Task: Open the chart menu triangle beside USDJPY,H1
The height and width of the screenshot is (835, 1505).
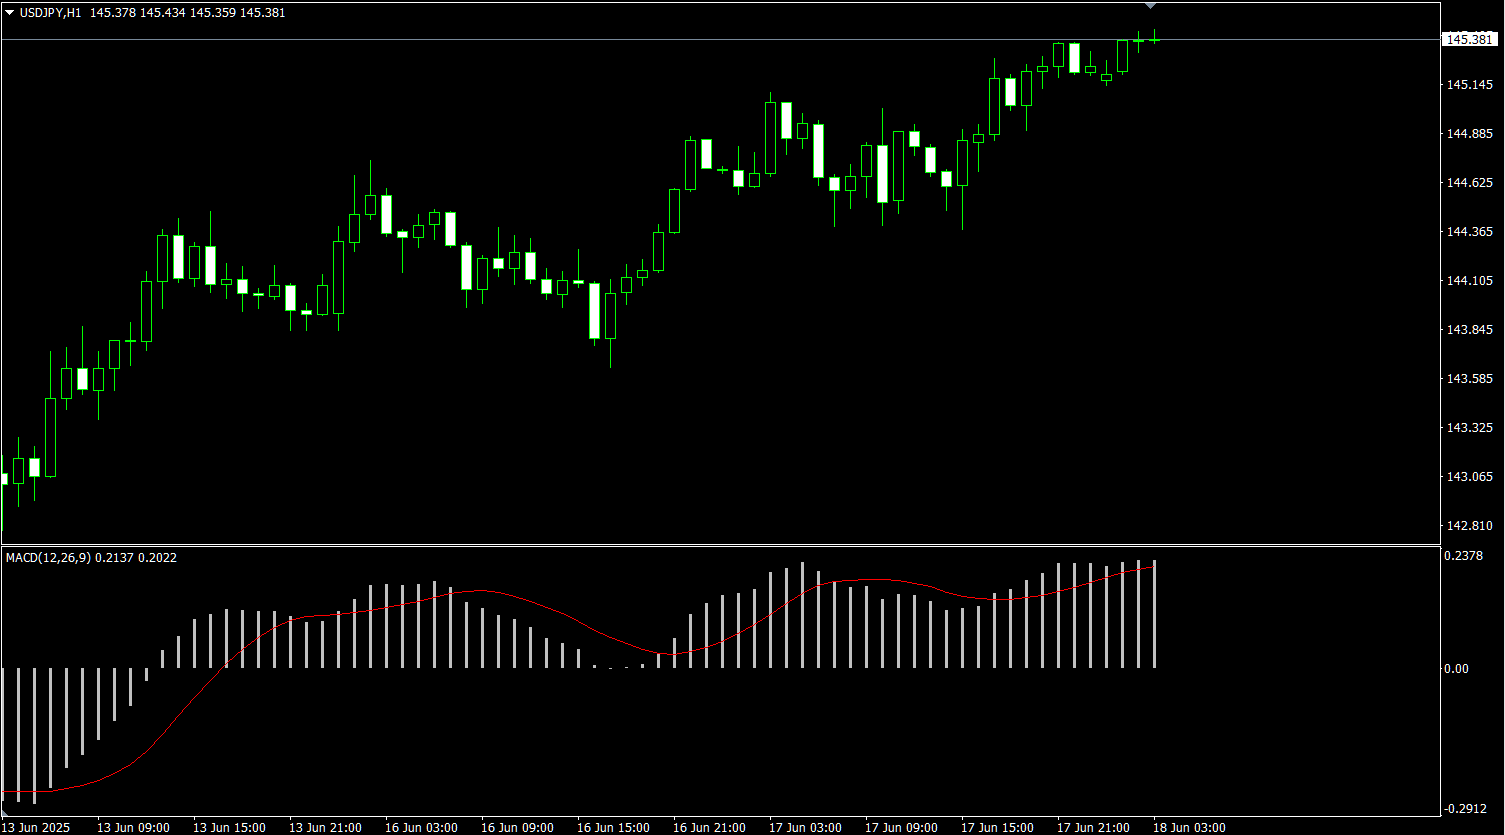Action: [10, 13]
